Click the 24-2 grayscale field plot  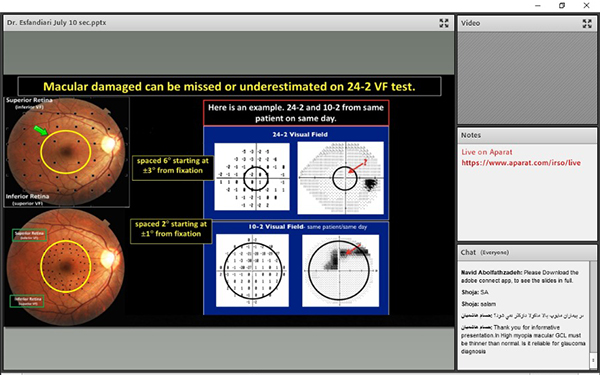click(x=341, y=178)
